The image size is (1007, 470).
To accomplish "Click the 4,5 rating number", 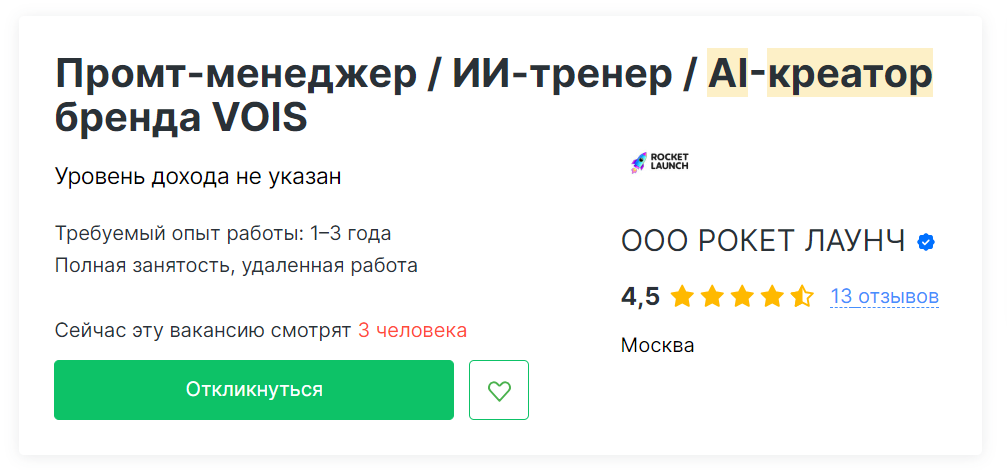I will (640, 297).
